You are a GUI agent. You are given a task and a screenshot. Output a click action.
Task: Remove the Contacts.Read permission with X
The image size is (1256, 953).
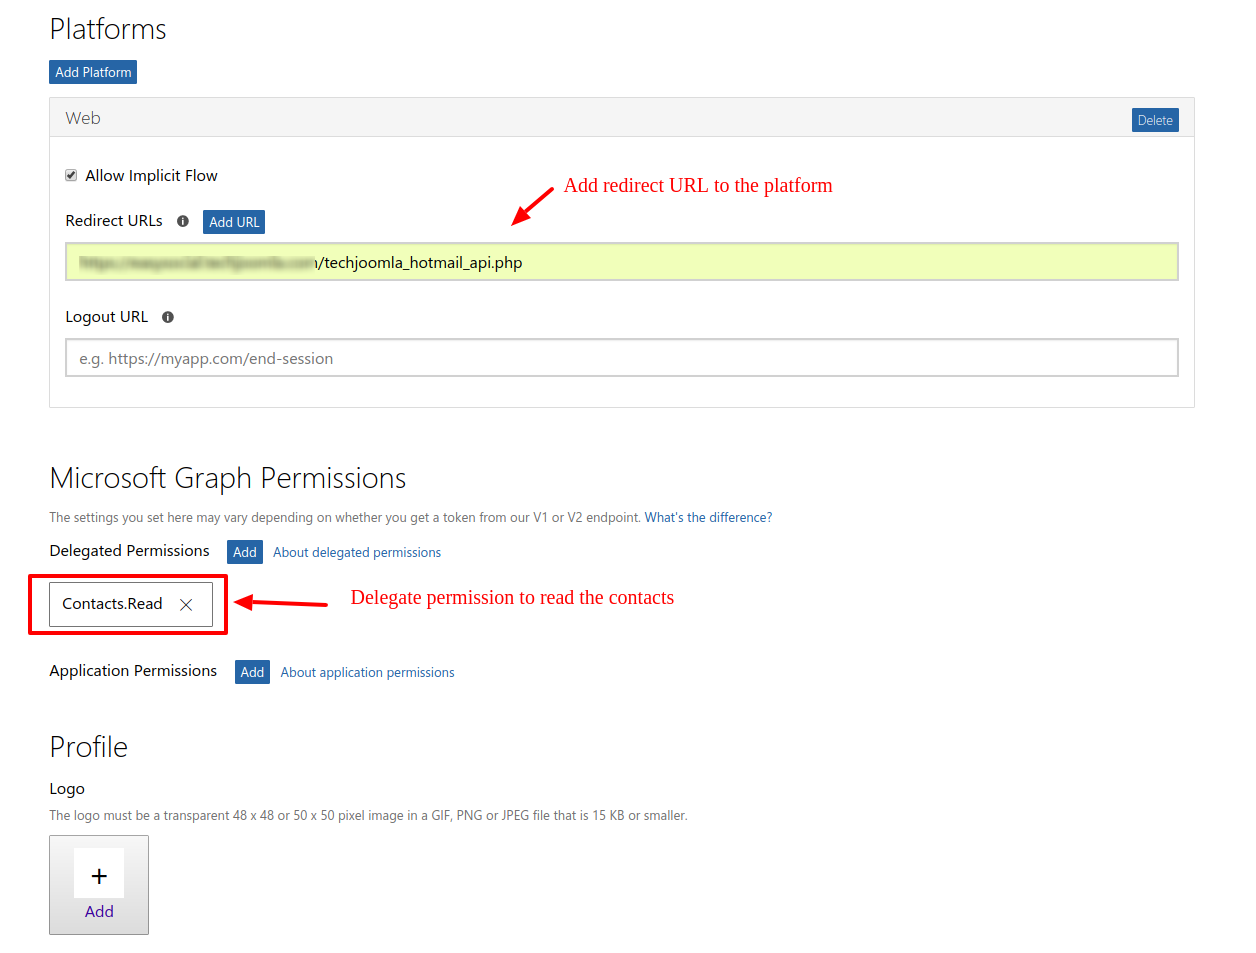(x=186, y=605)
